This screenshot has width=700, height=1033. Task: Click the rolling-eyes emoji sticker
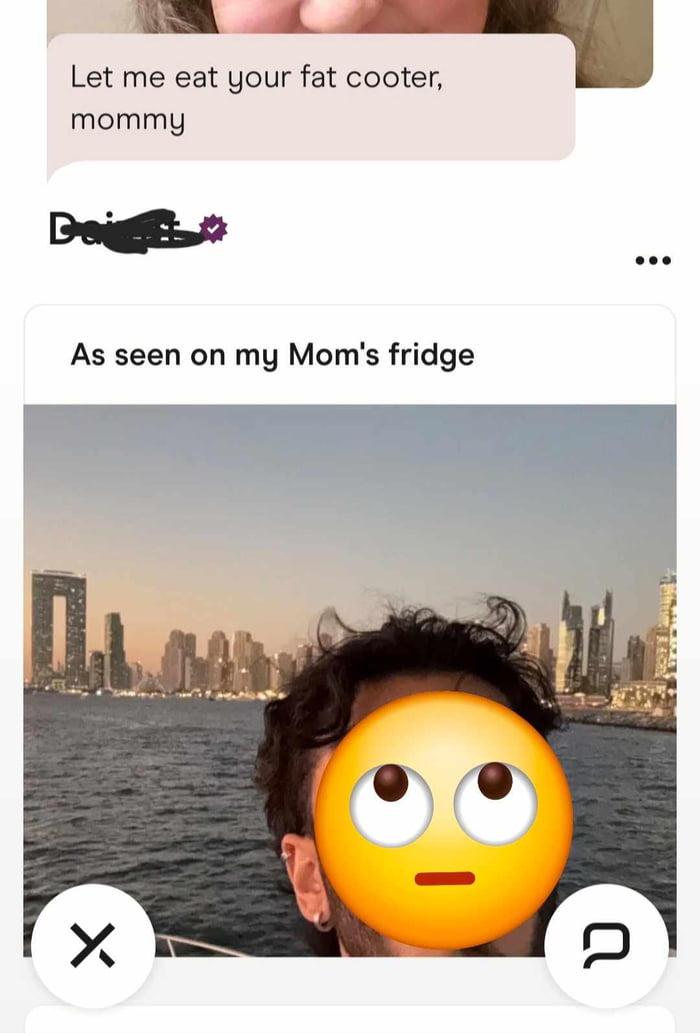[x=444, y=820]
